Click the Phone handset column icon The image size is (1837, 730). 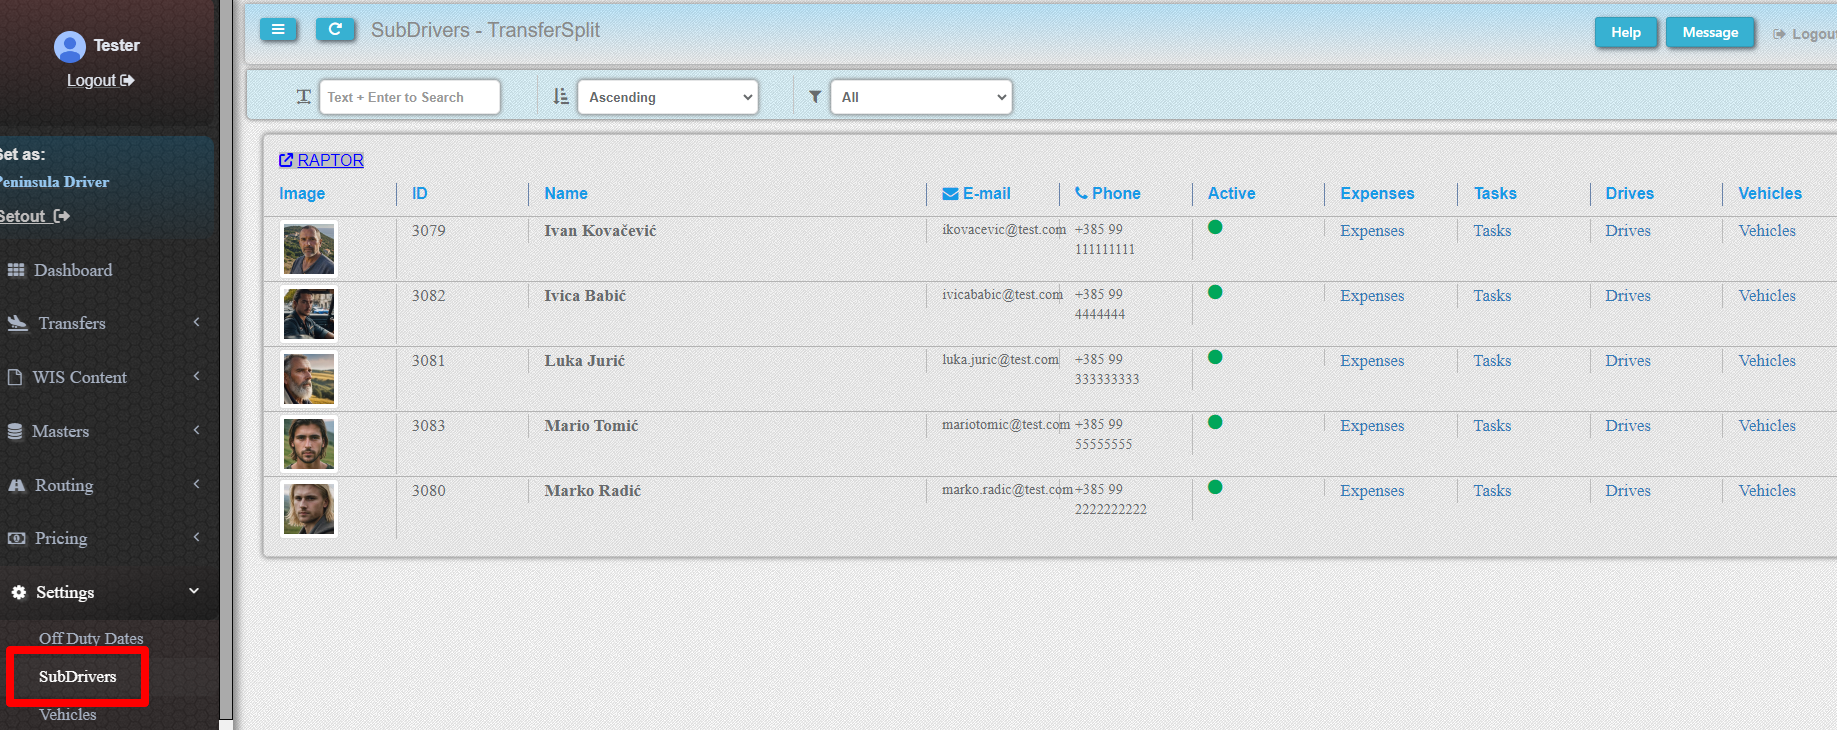pos(1081,193)
